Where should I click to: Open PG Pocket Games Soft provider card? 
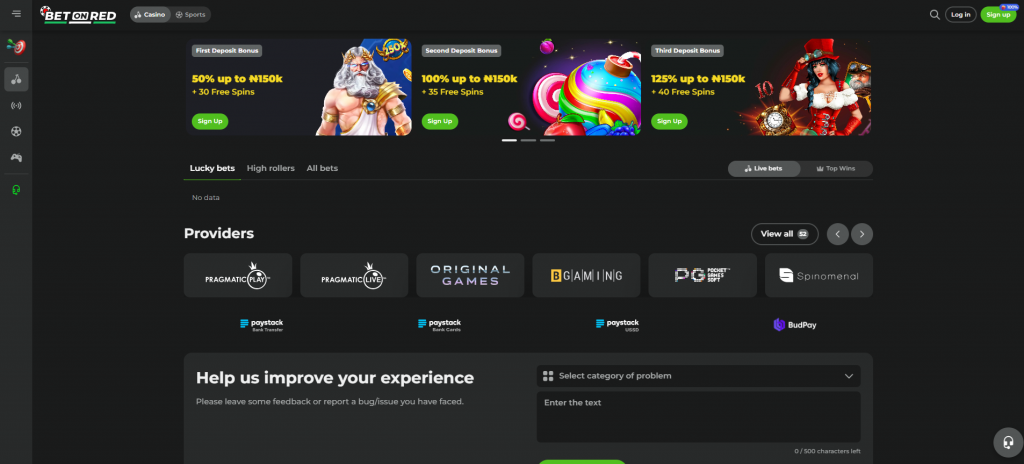point(703,275)
